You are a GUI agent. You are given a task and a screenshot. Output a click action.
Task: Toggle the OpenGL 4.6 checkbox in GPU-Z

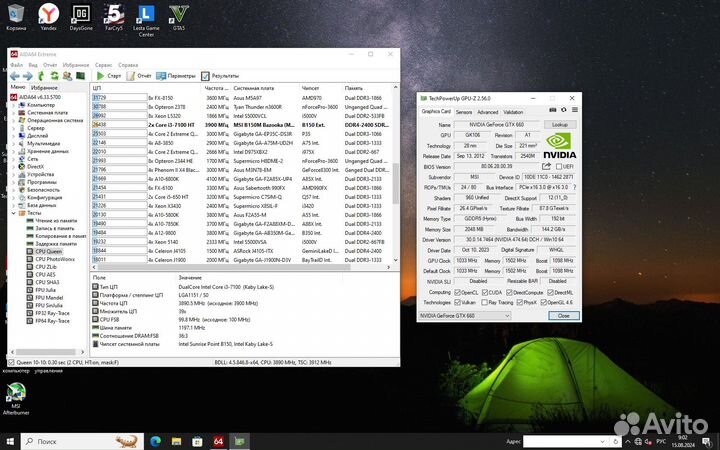coord(544,303)
